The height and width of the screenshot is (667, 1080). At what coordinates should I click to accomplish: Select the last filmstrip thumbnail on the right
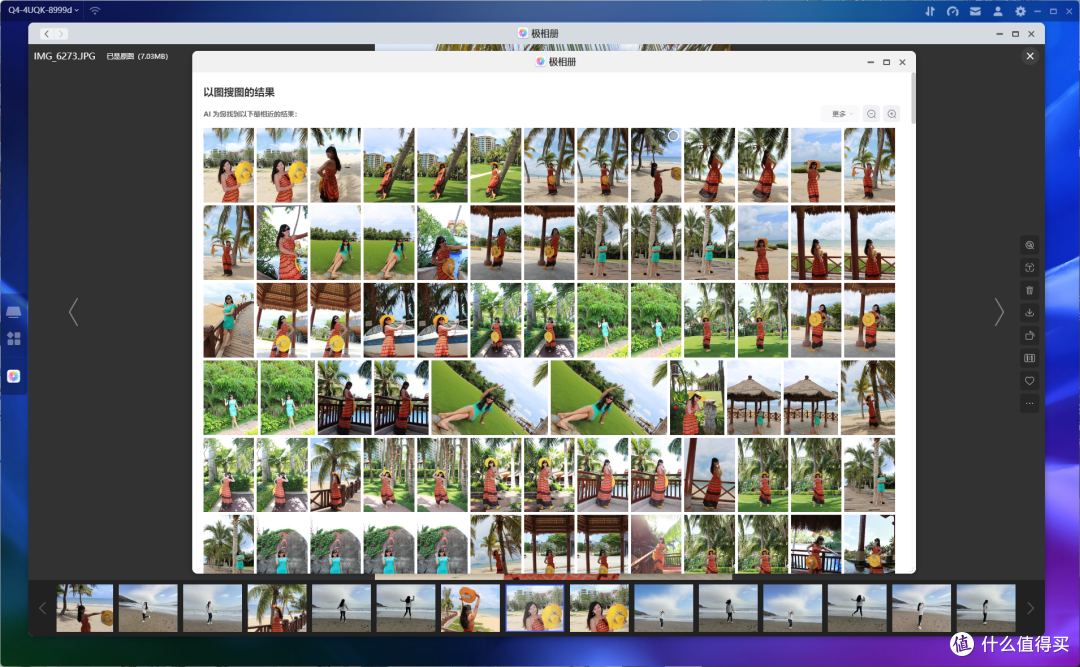pos(986,608)
